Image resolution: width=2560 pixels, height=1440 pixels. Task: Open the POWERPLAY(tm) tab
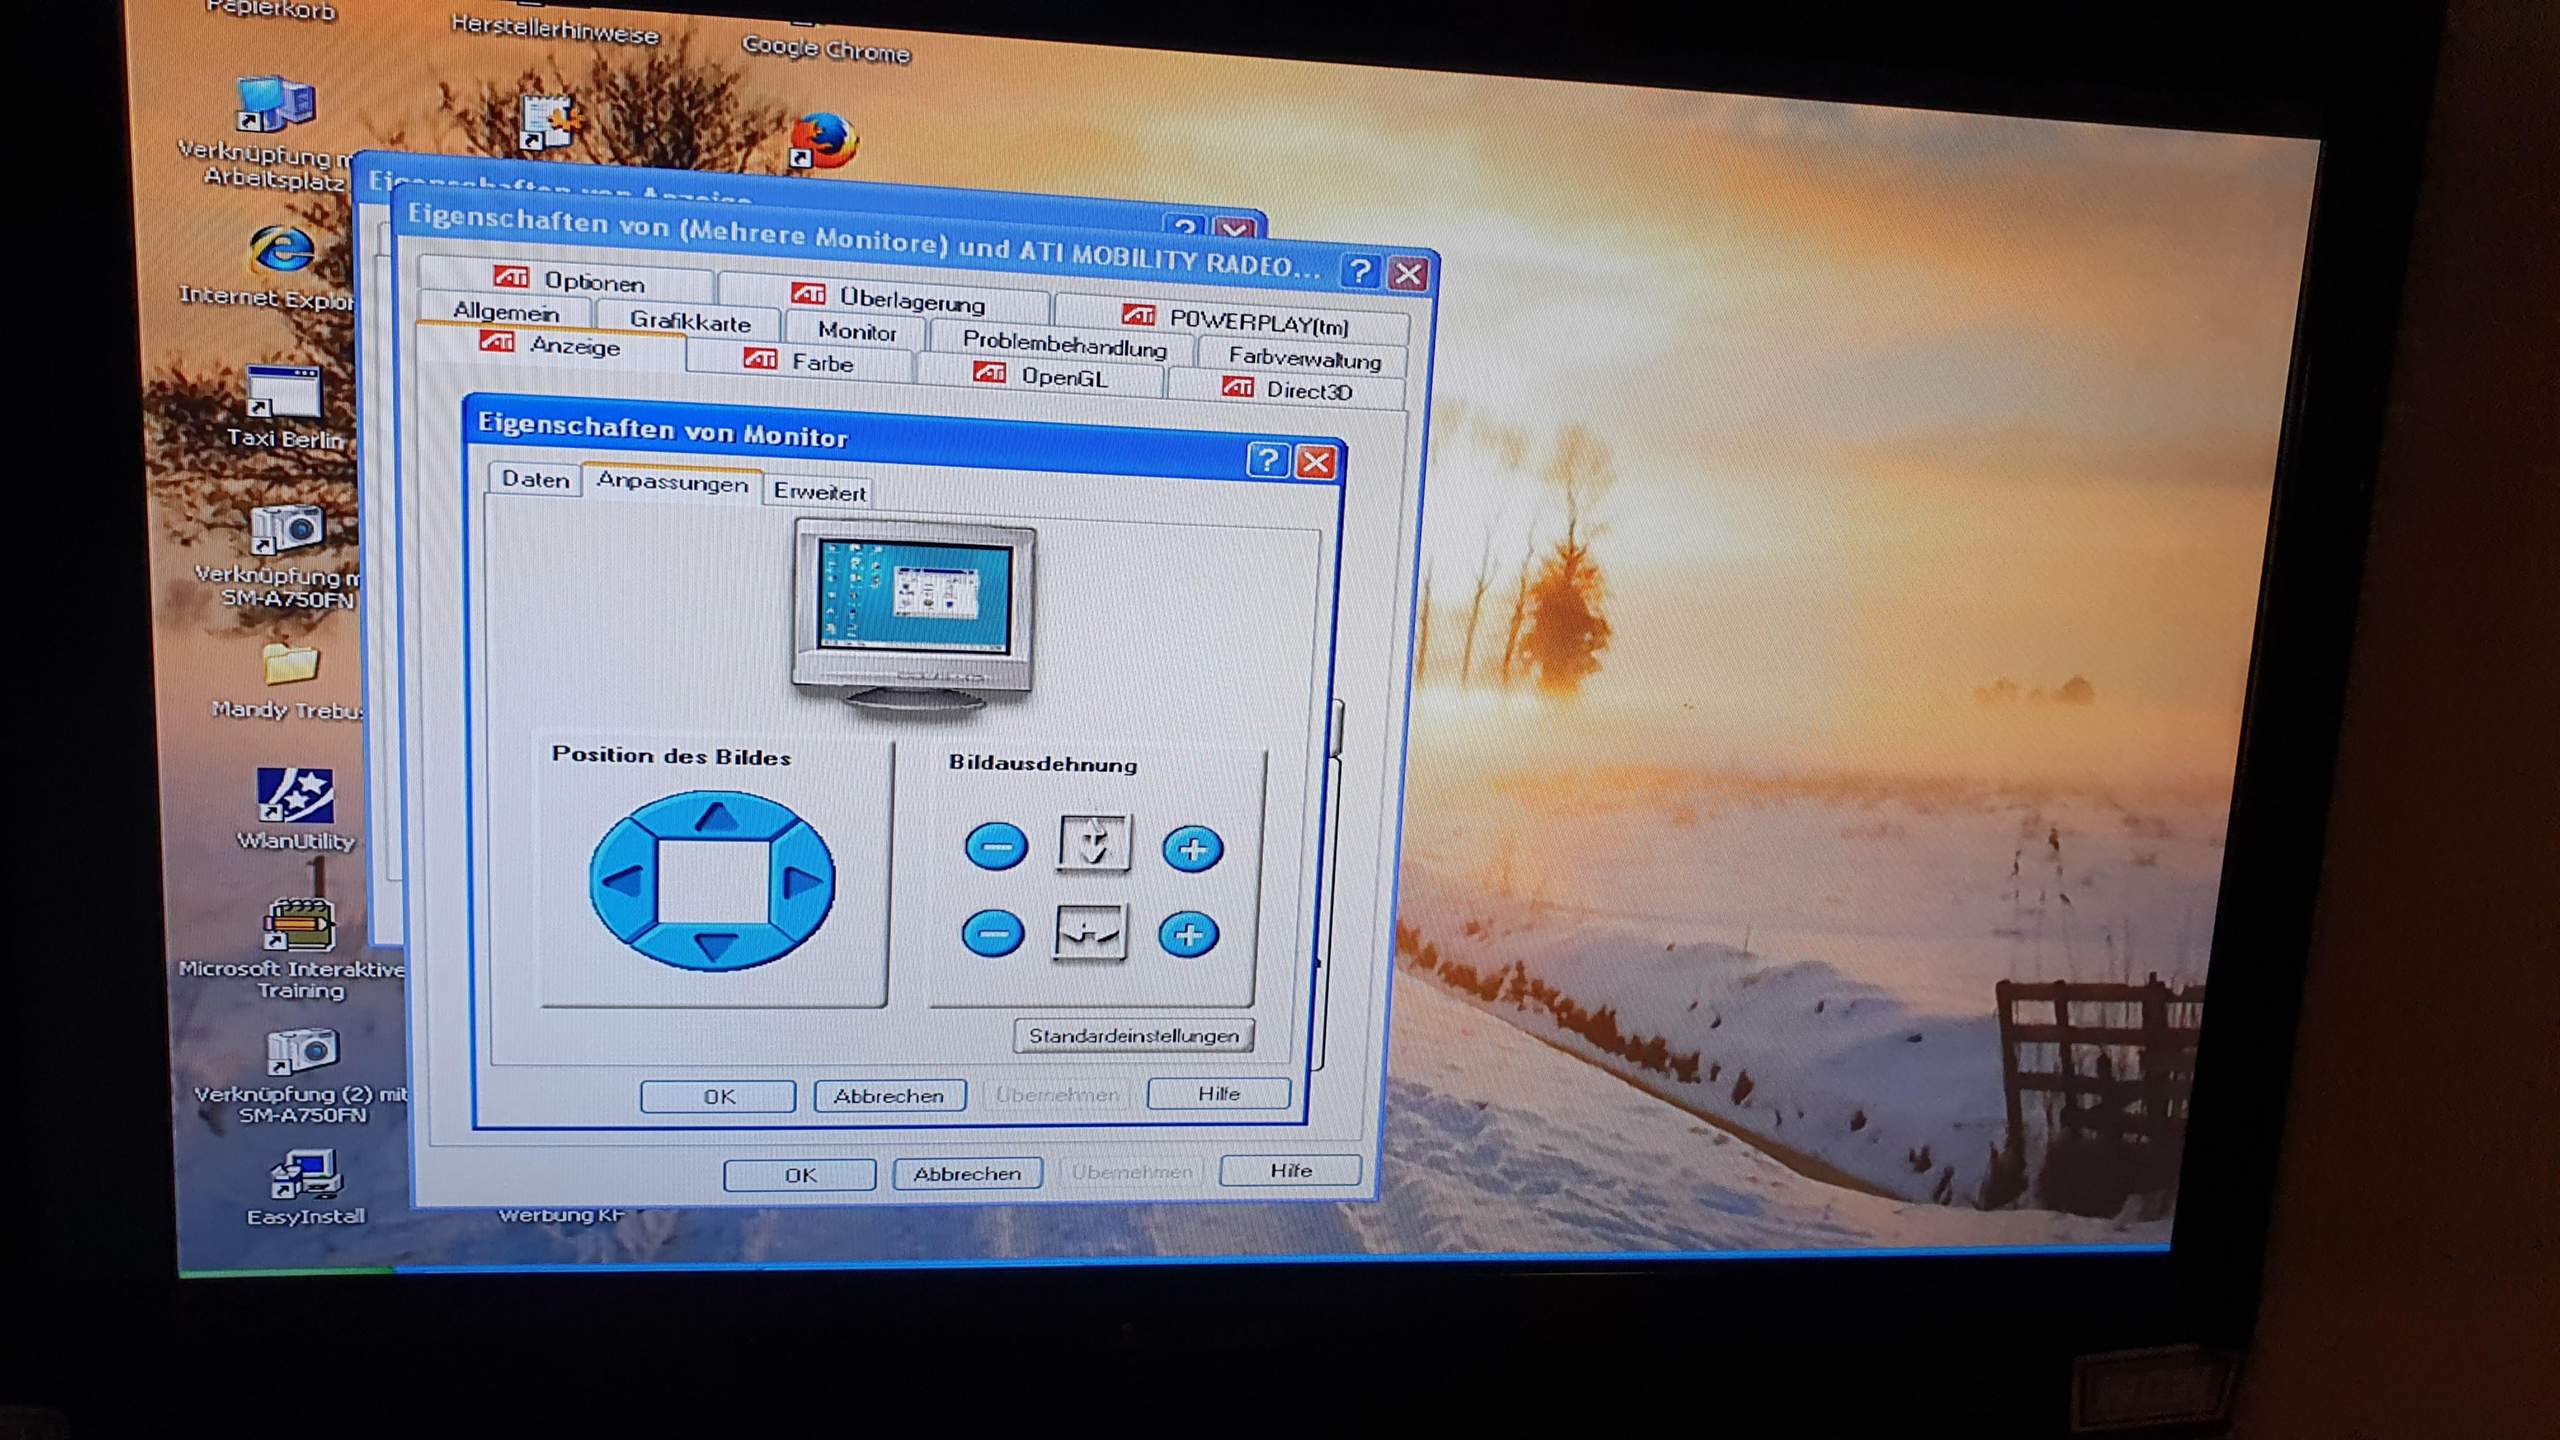click(1234, 321)
